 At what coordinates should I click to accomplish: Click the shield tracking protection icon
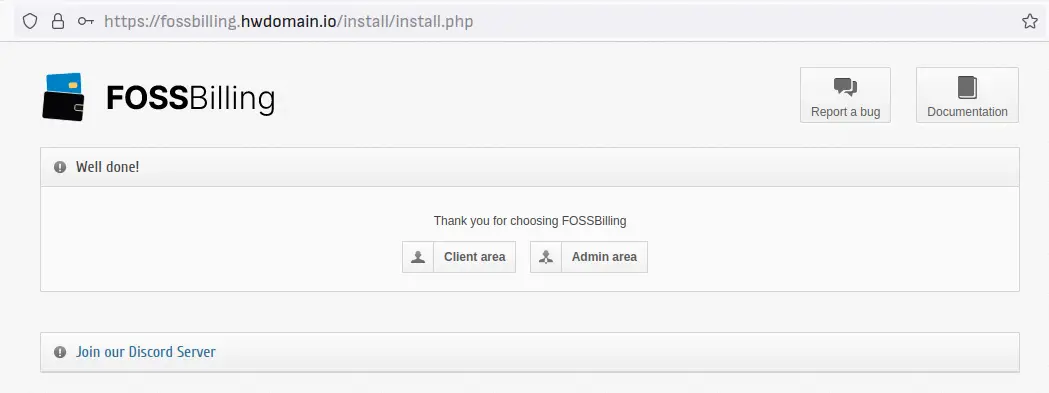pyautogui.click(x=30, y=21)
